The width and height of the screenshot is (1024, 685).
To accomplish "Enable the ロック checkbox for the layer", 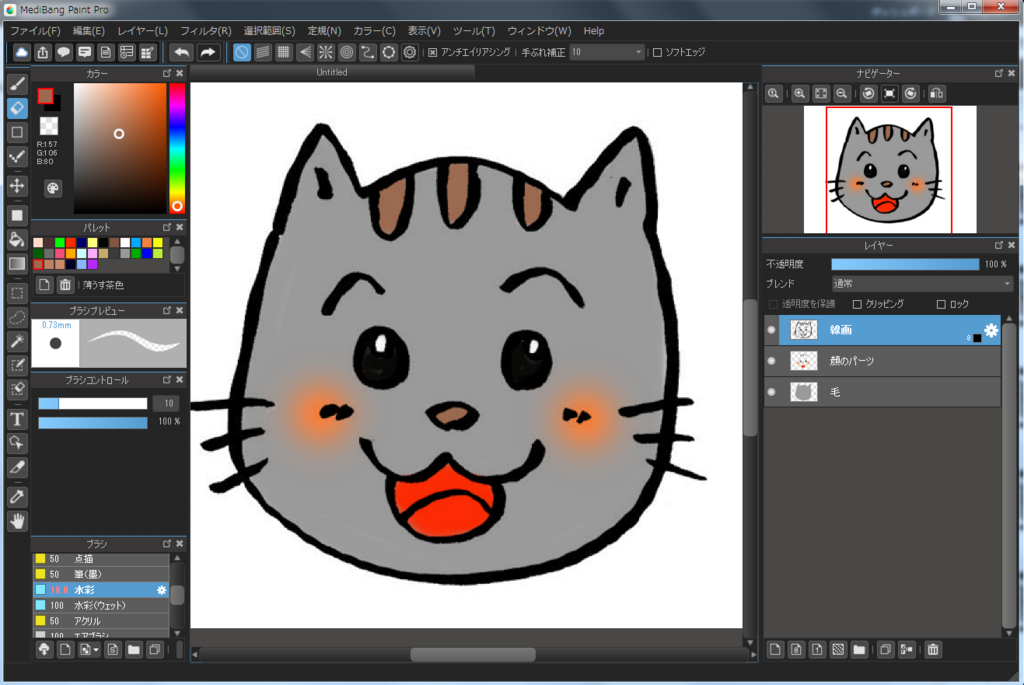I will pos(941,304).
